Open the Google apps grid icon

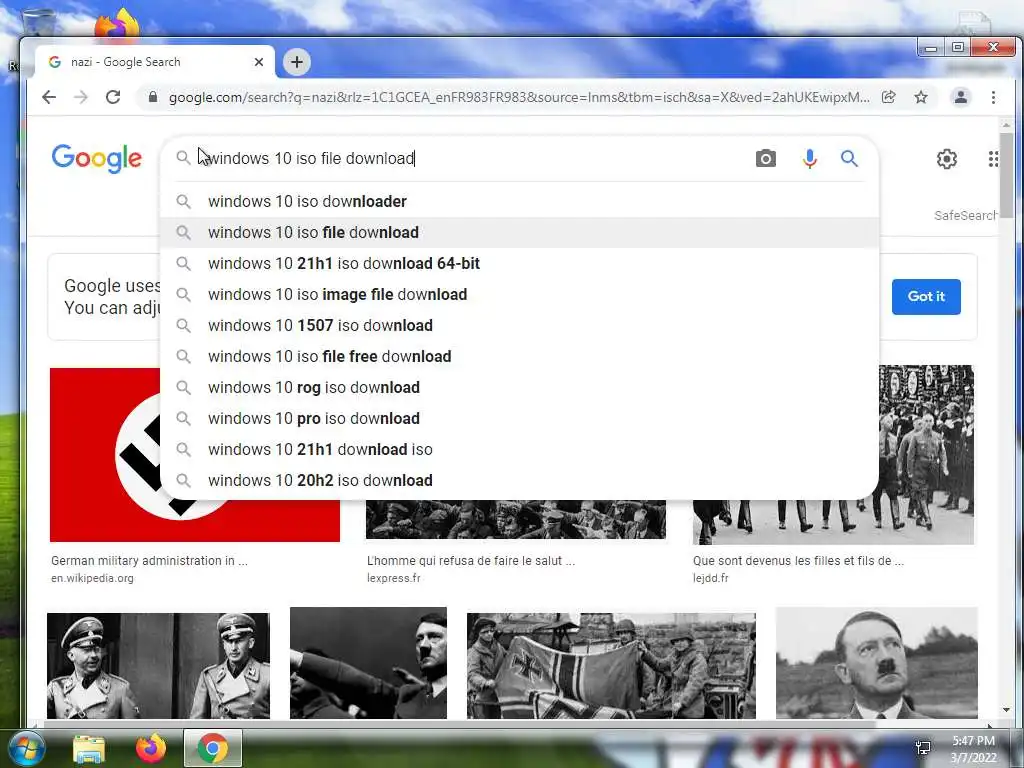tap(993, 159)
